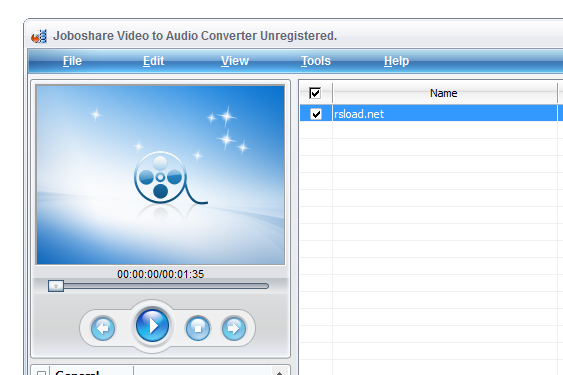Go to previous item with left arrow button
Image resolution: width=563 pixels, height=375 pixels.
103,328
